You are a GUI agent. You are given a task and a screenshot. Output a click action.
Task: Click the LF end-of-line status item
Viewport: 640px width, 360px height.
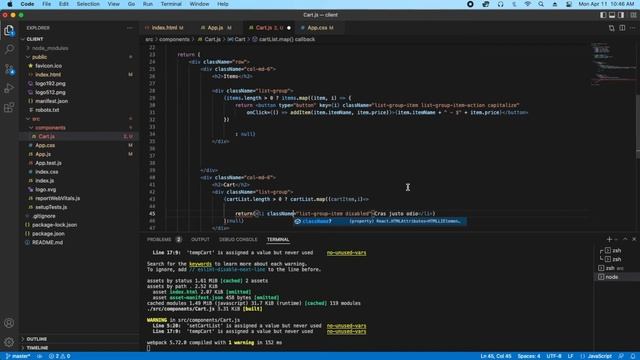pyautogui.click(x=570, y=356)
